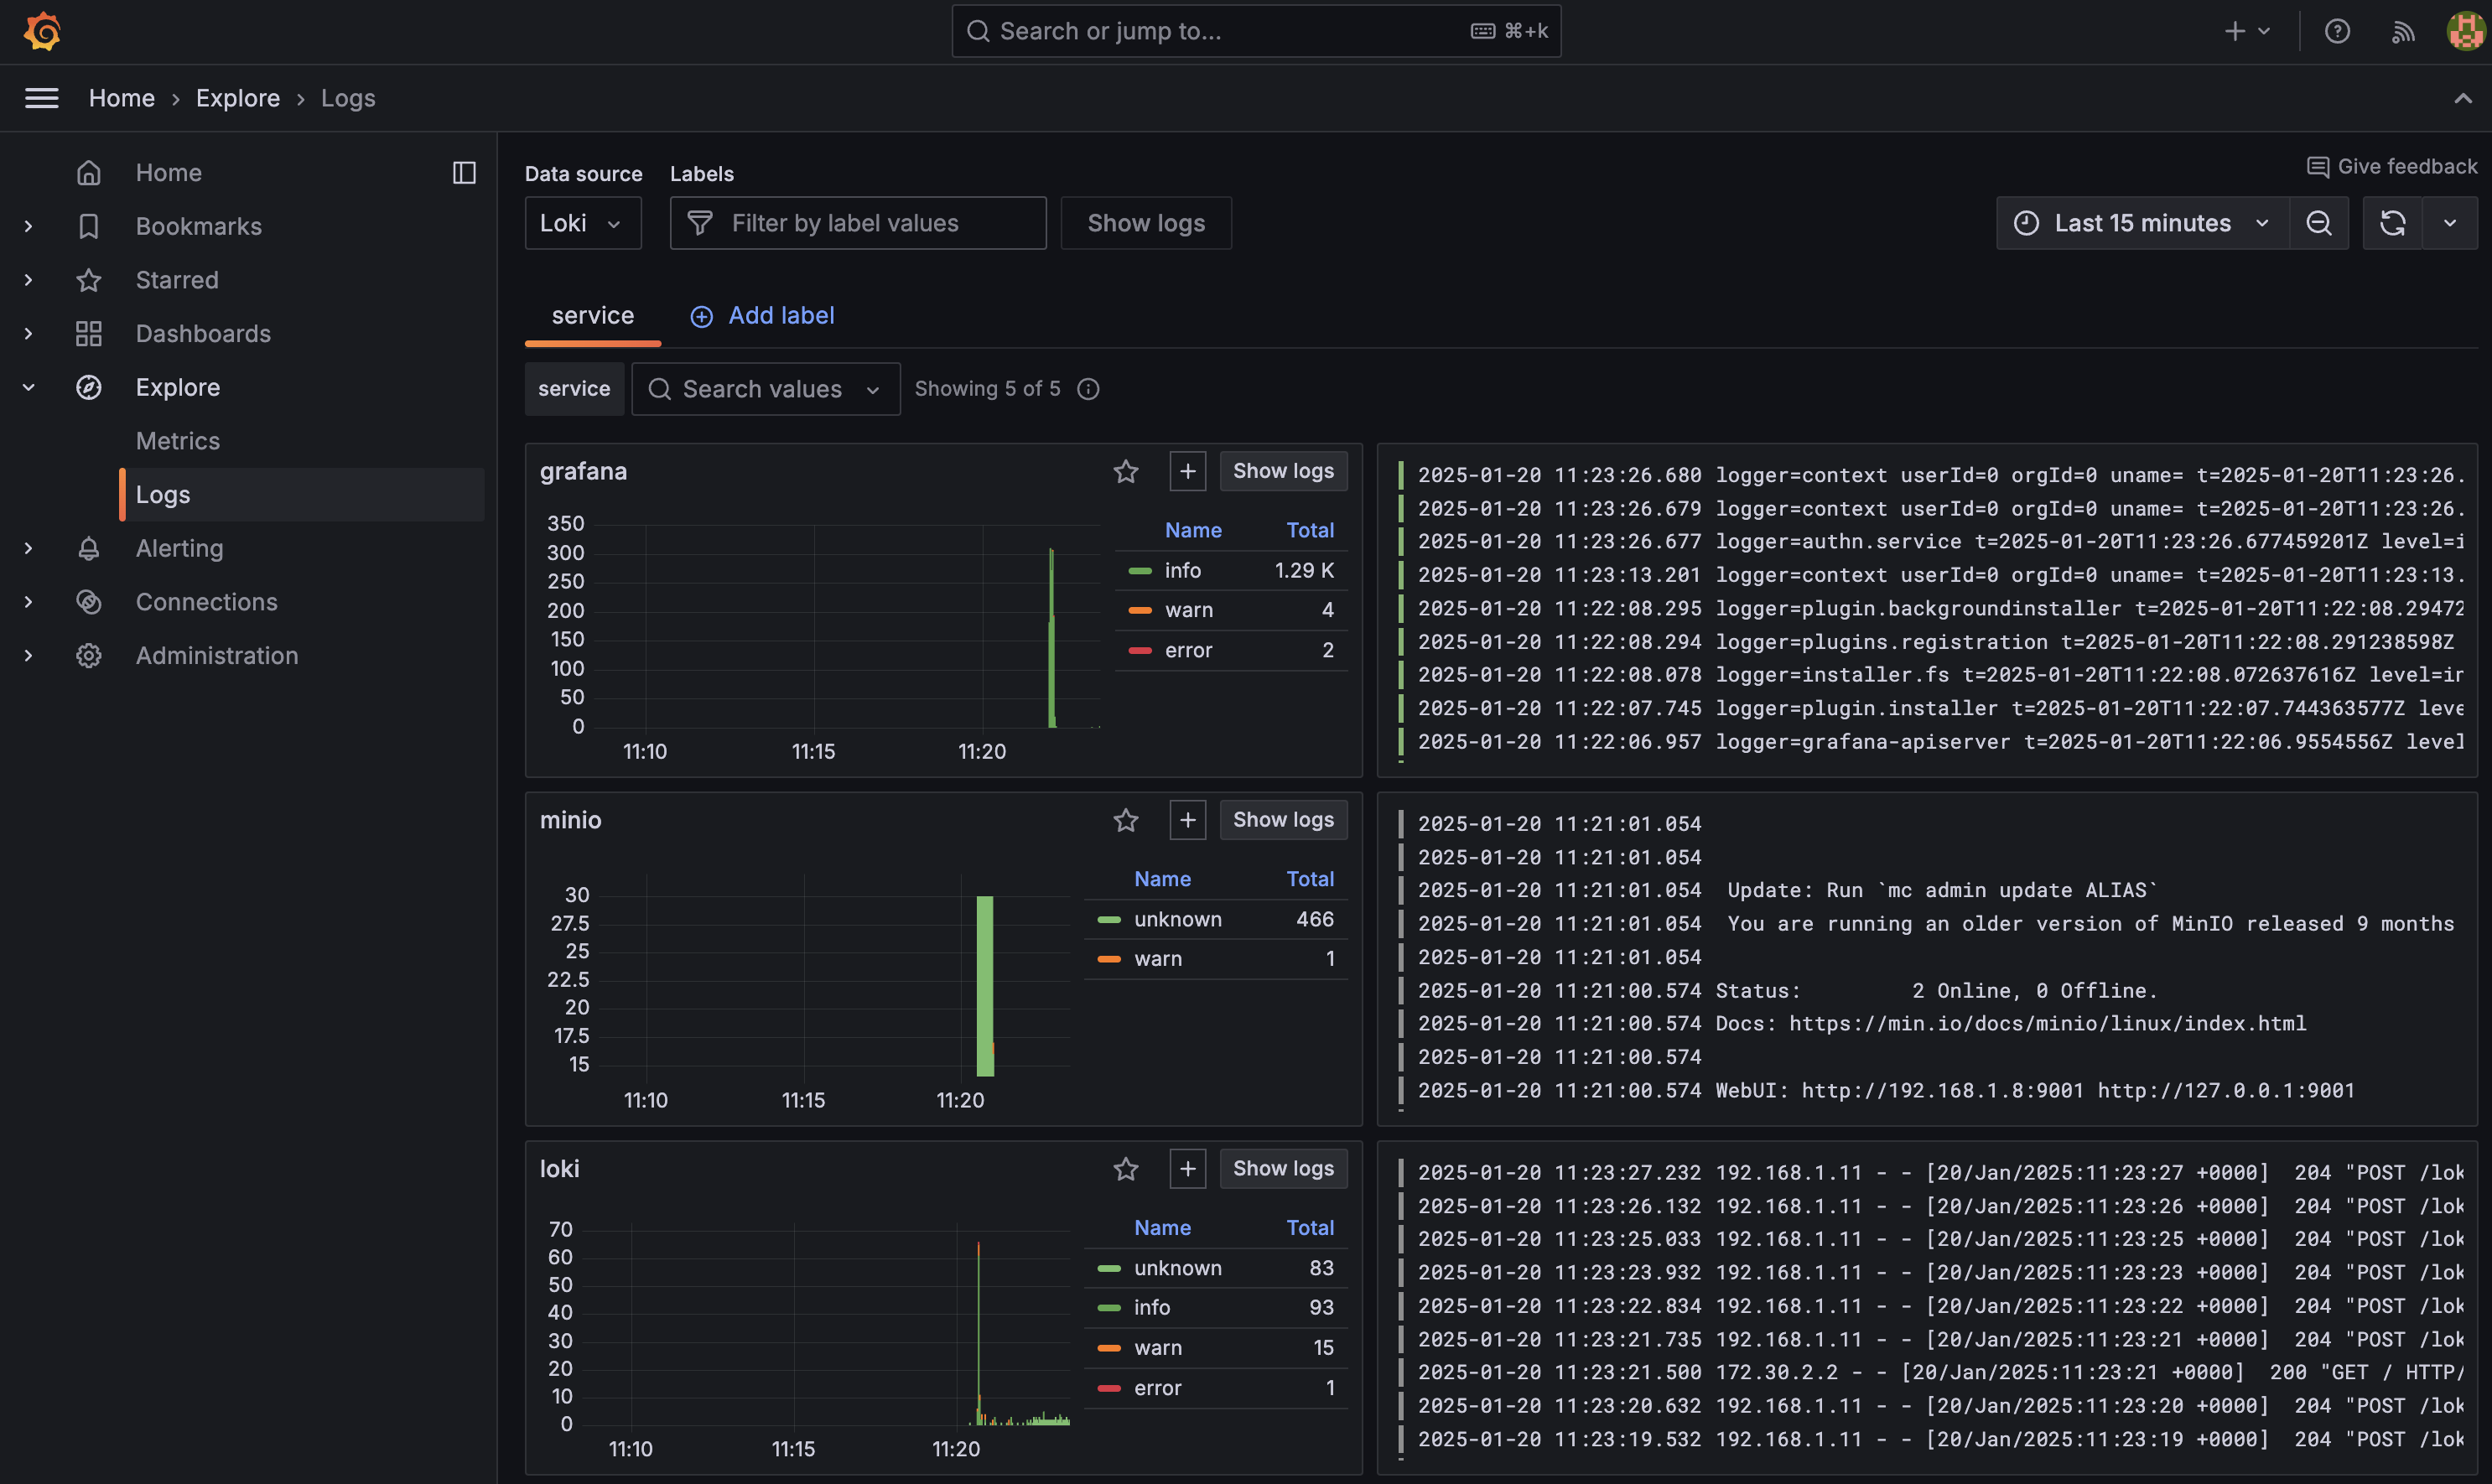Toggle the favorite star on the minio panel
The image size is (2492, 1484).
(1126, 820)
